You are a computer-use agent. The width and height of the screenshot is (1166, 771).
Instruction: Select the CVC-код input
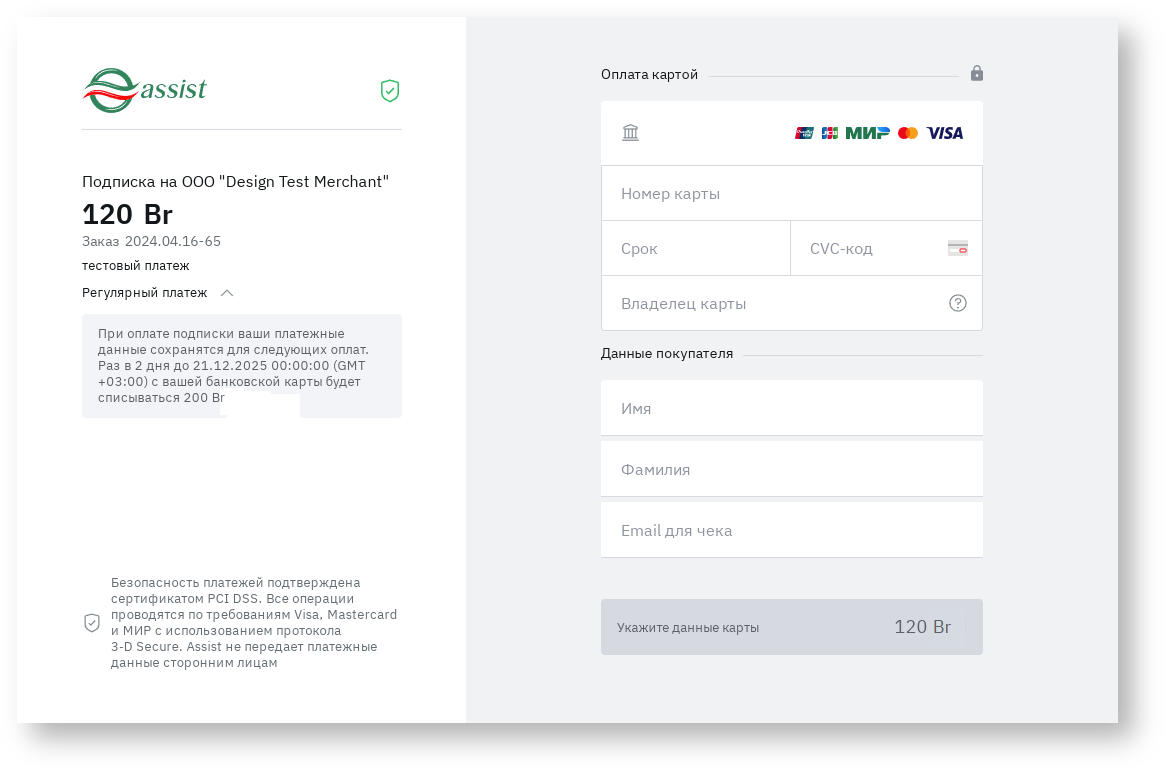coord(870,249)
